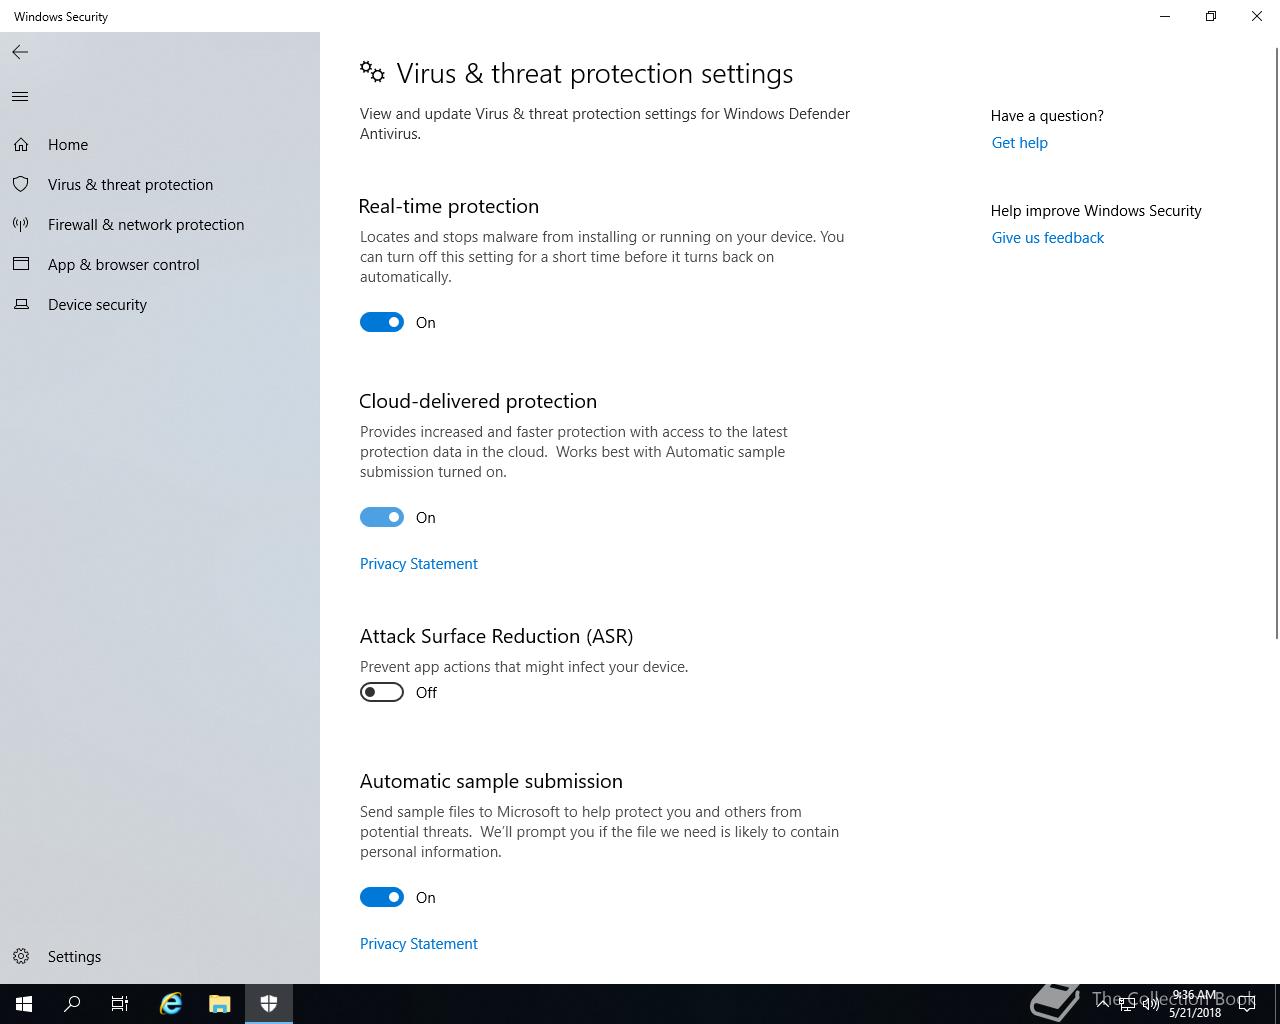Click the Firewall & network protection antenna icon
1280x1024 pixels.
coord(21,225)
